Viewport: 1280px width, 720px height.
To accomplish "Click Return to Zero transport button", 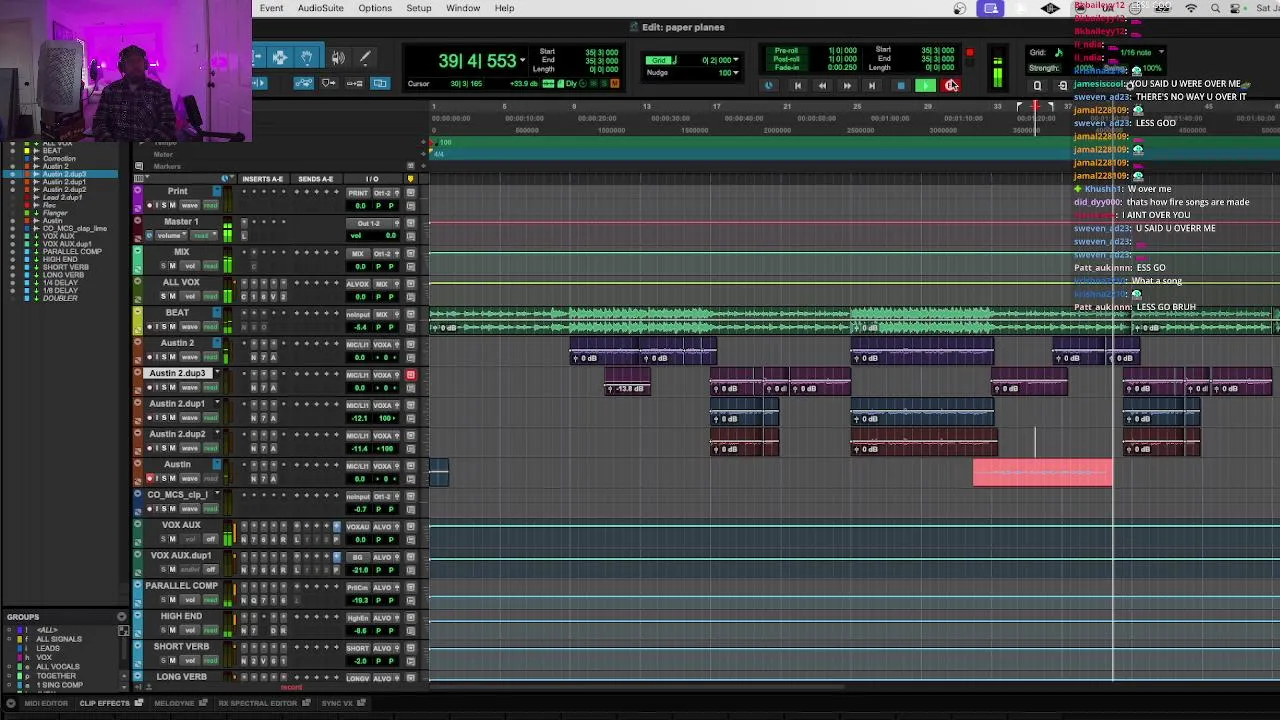I will (797, 86).
